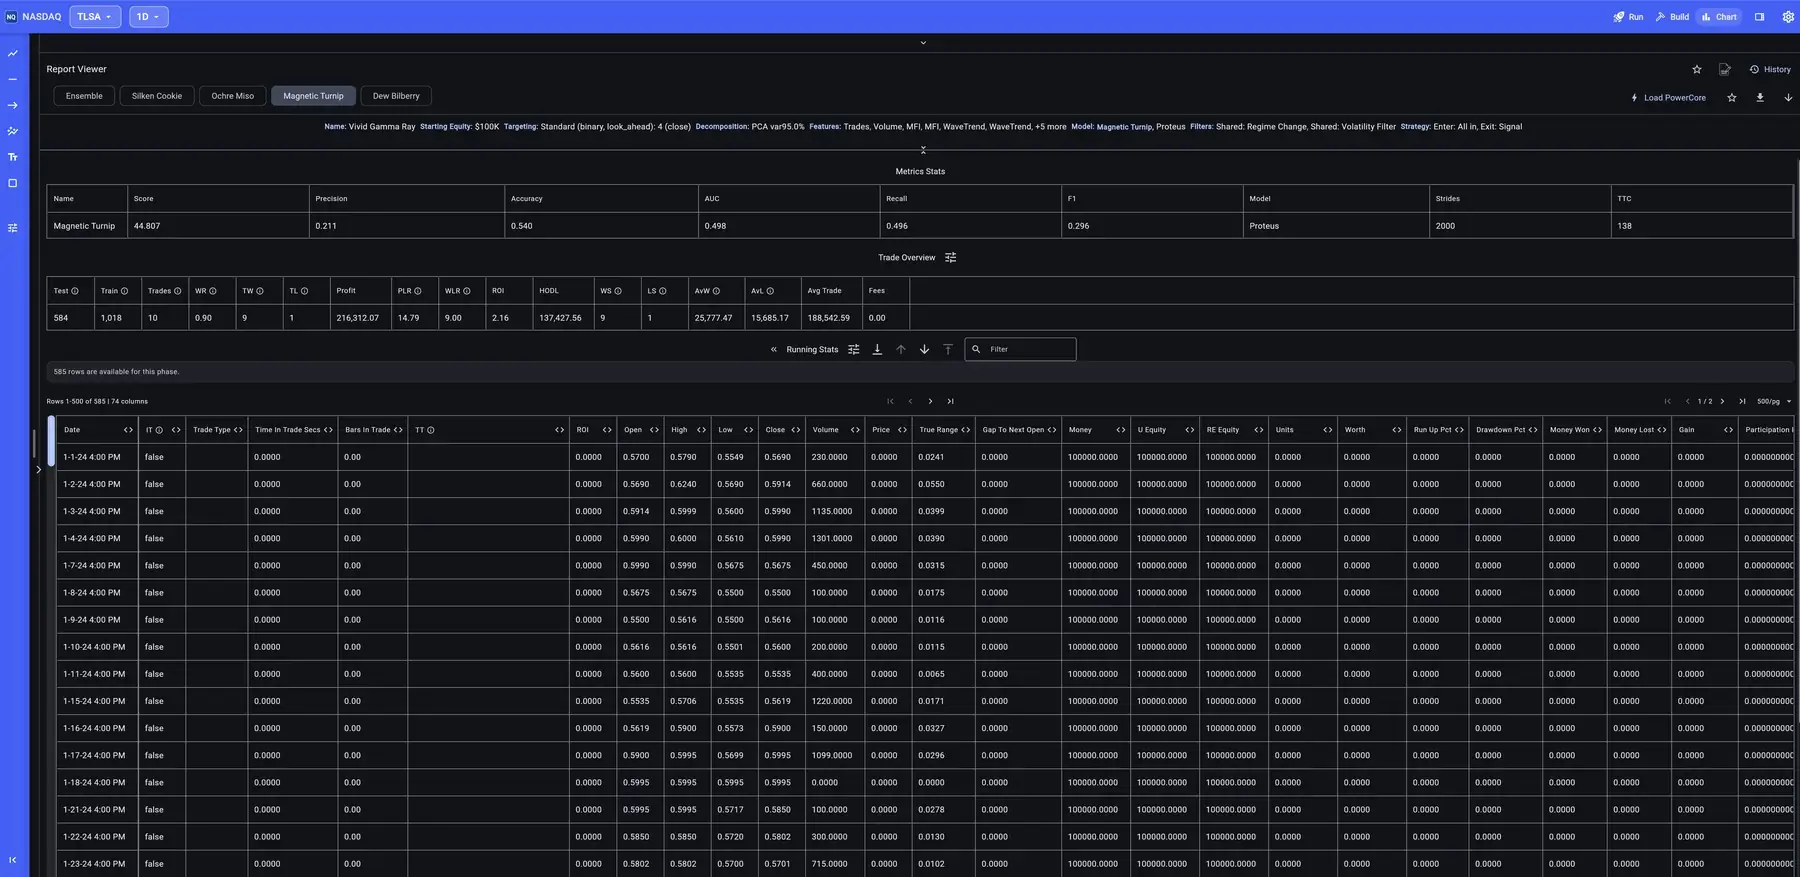Viewport: 1800px width, 877px height.
Task: Show info for TT column
Action: click(431, 430)
